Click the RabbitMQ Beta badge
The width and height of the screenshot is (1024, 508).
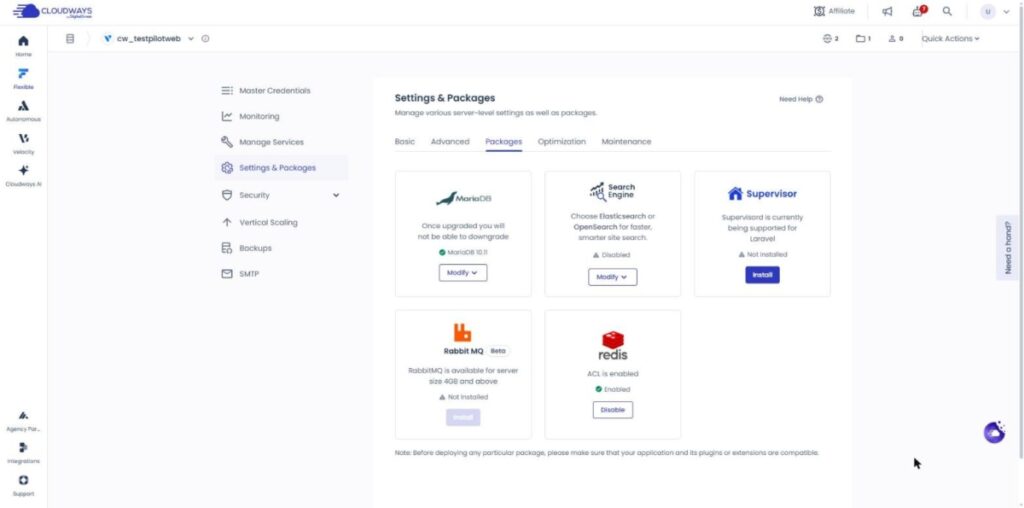coord(498,351)
